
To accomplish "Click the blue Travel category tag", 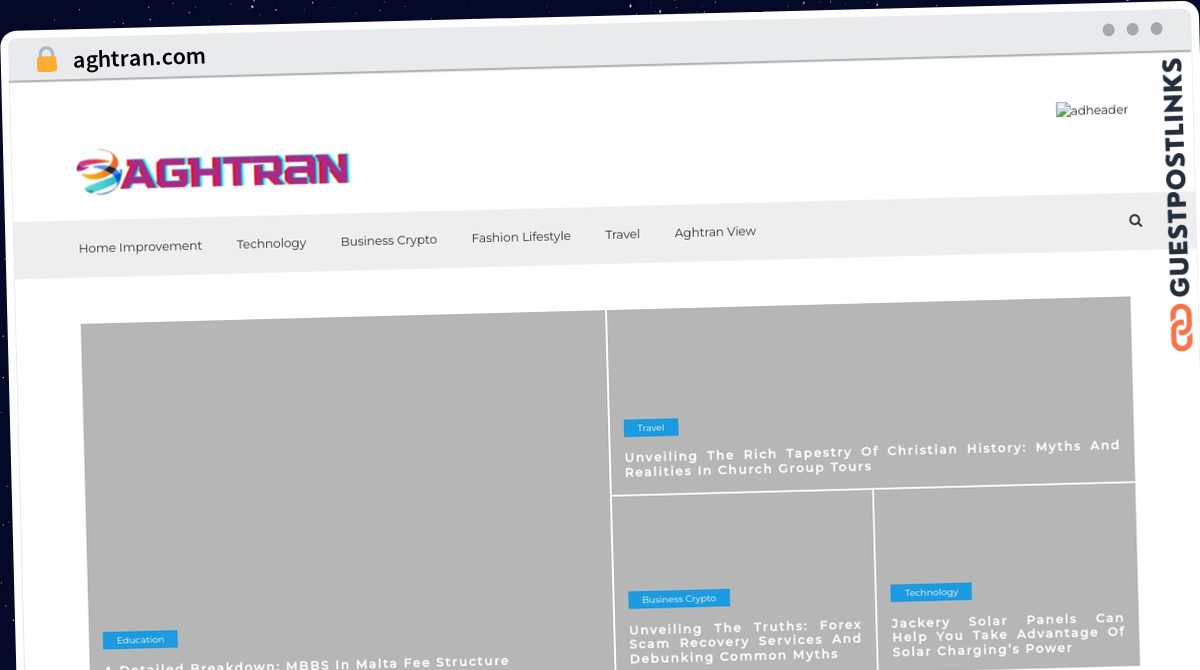I will 651,428.
